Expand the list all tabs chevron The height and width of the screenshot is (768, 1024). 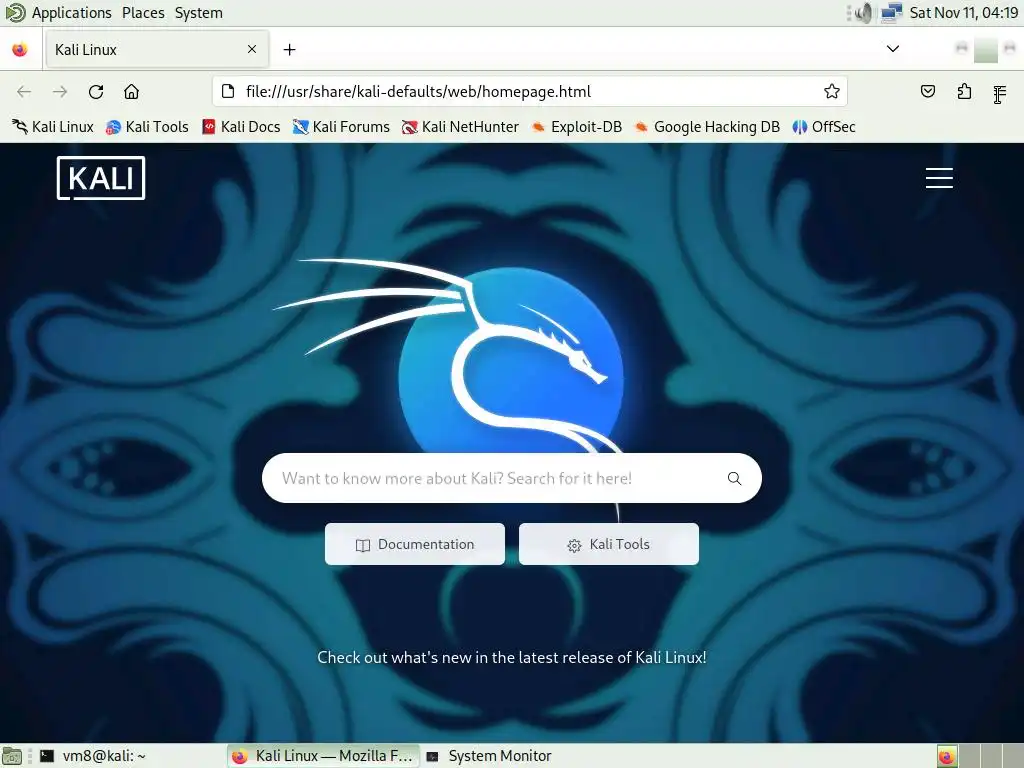coord(893,49)
